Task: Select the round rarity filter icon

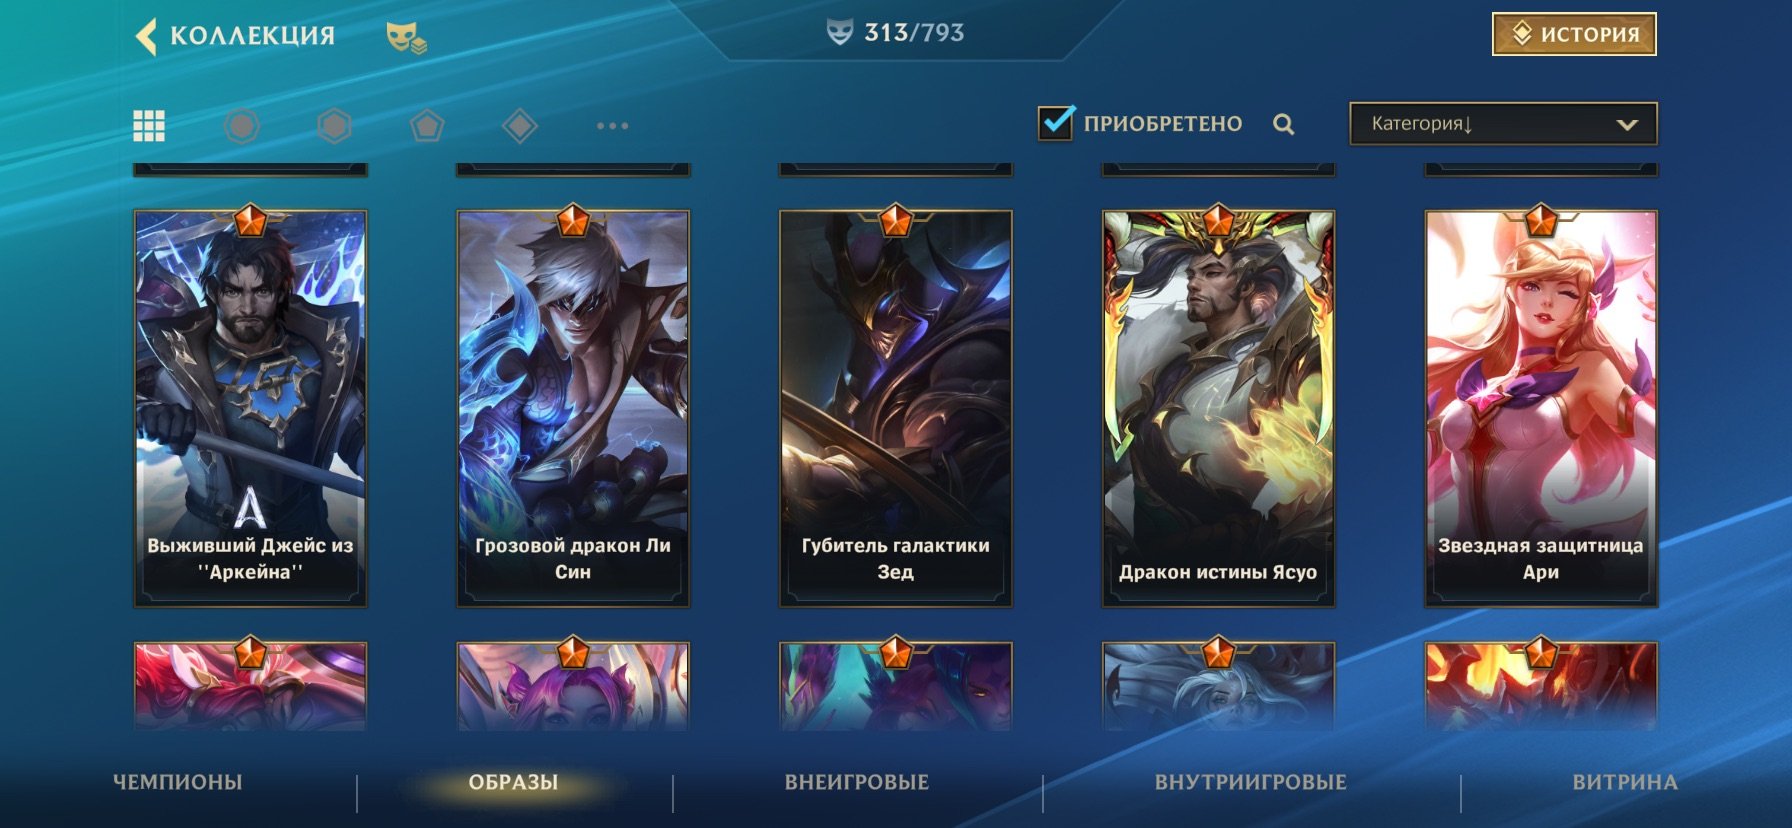Action: [241, 126]
